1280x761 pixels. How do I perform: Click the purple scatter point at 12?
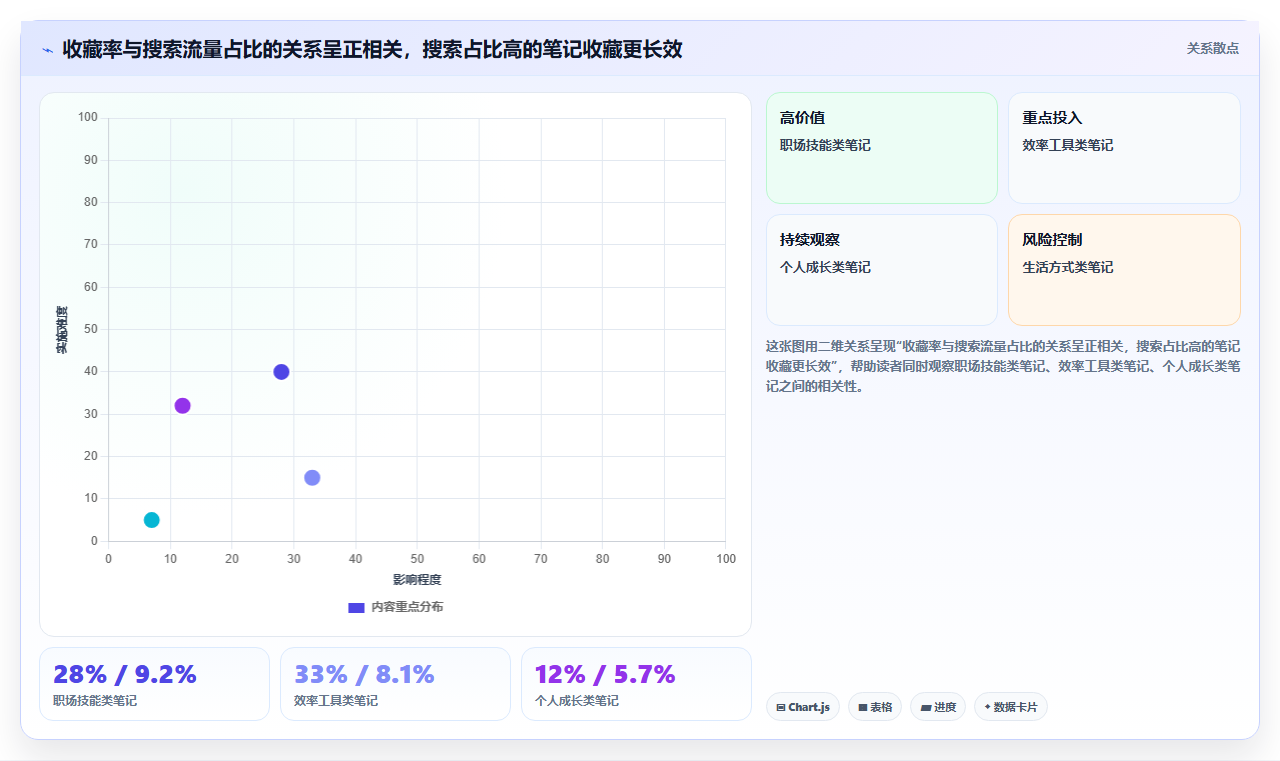(x=182, y=406)
